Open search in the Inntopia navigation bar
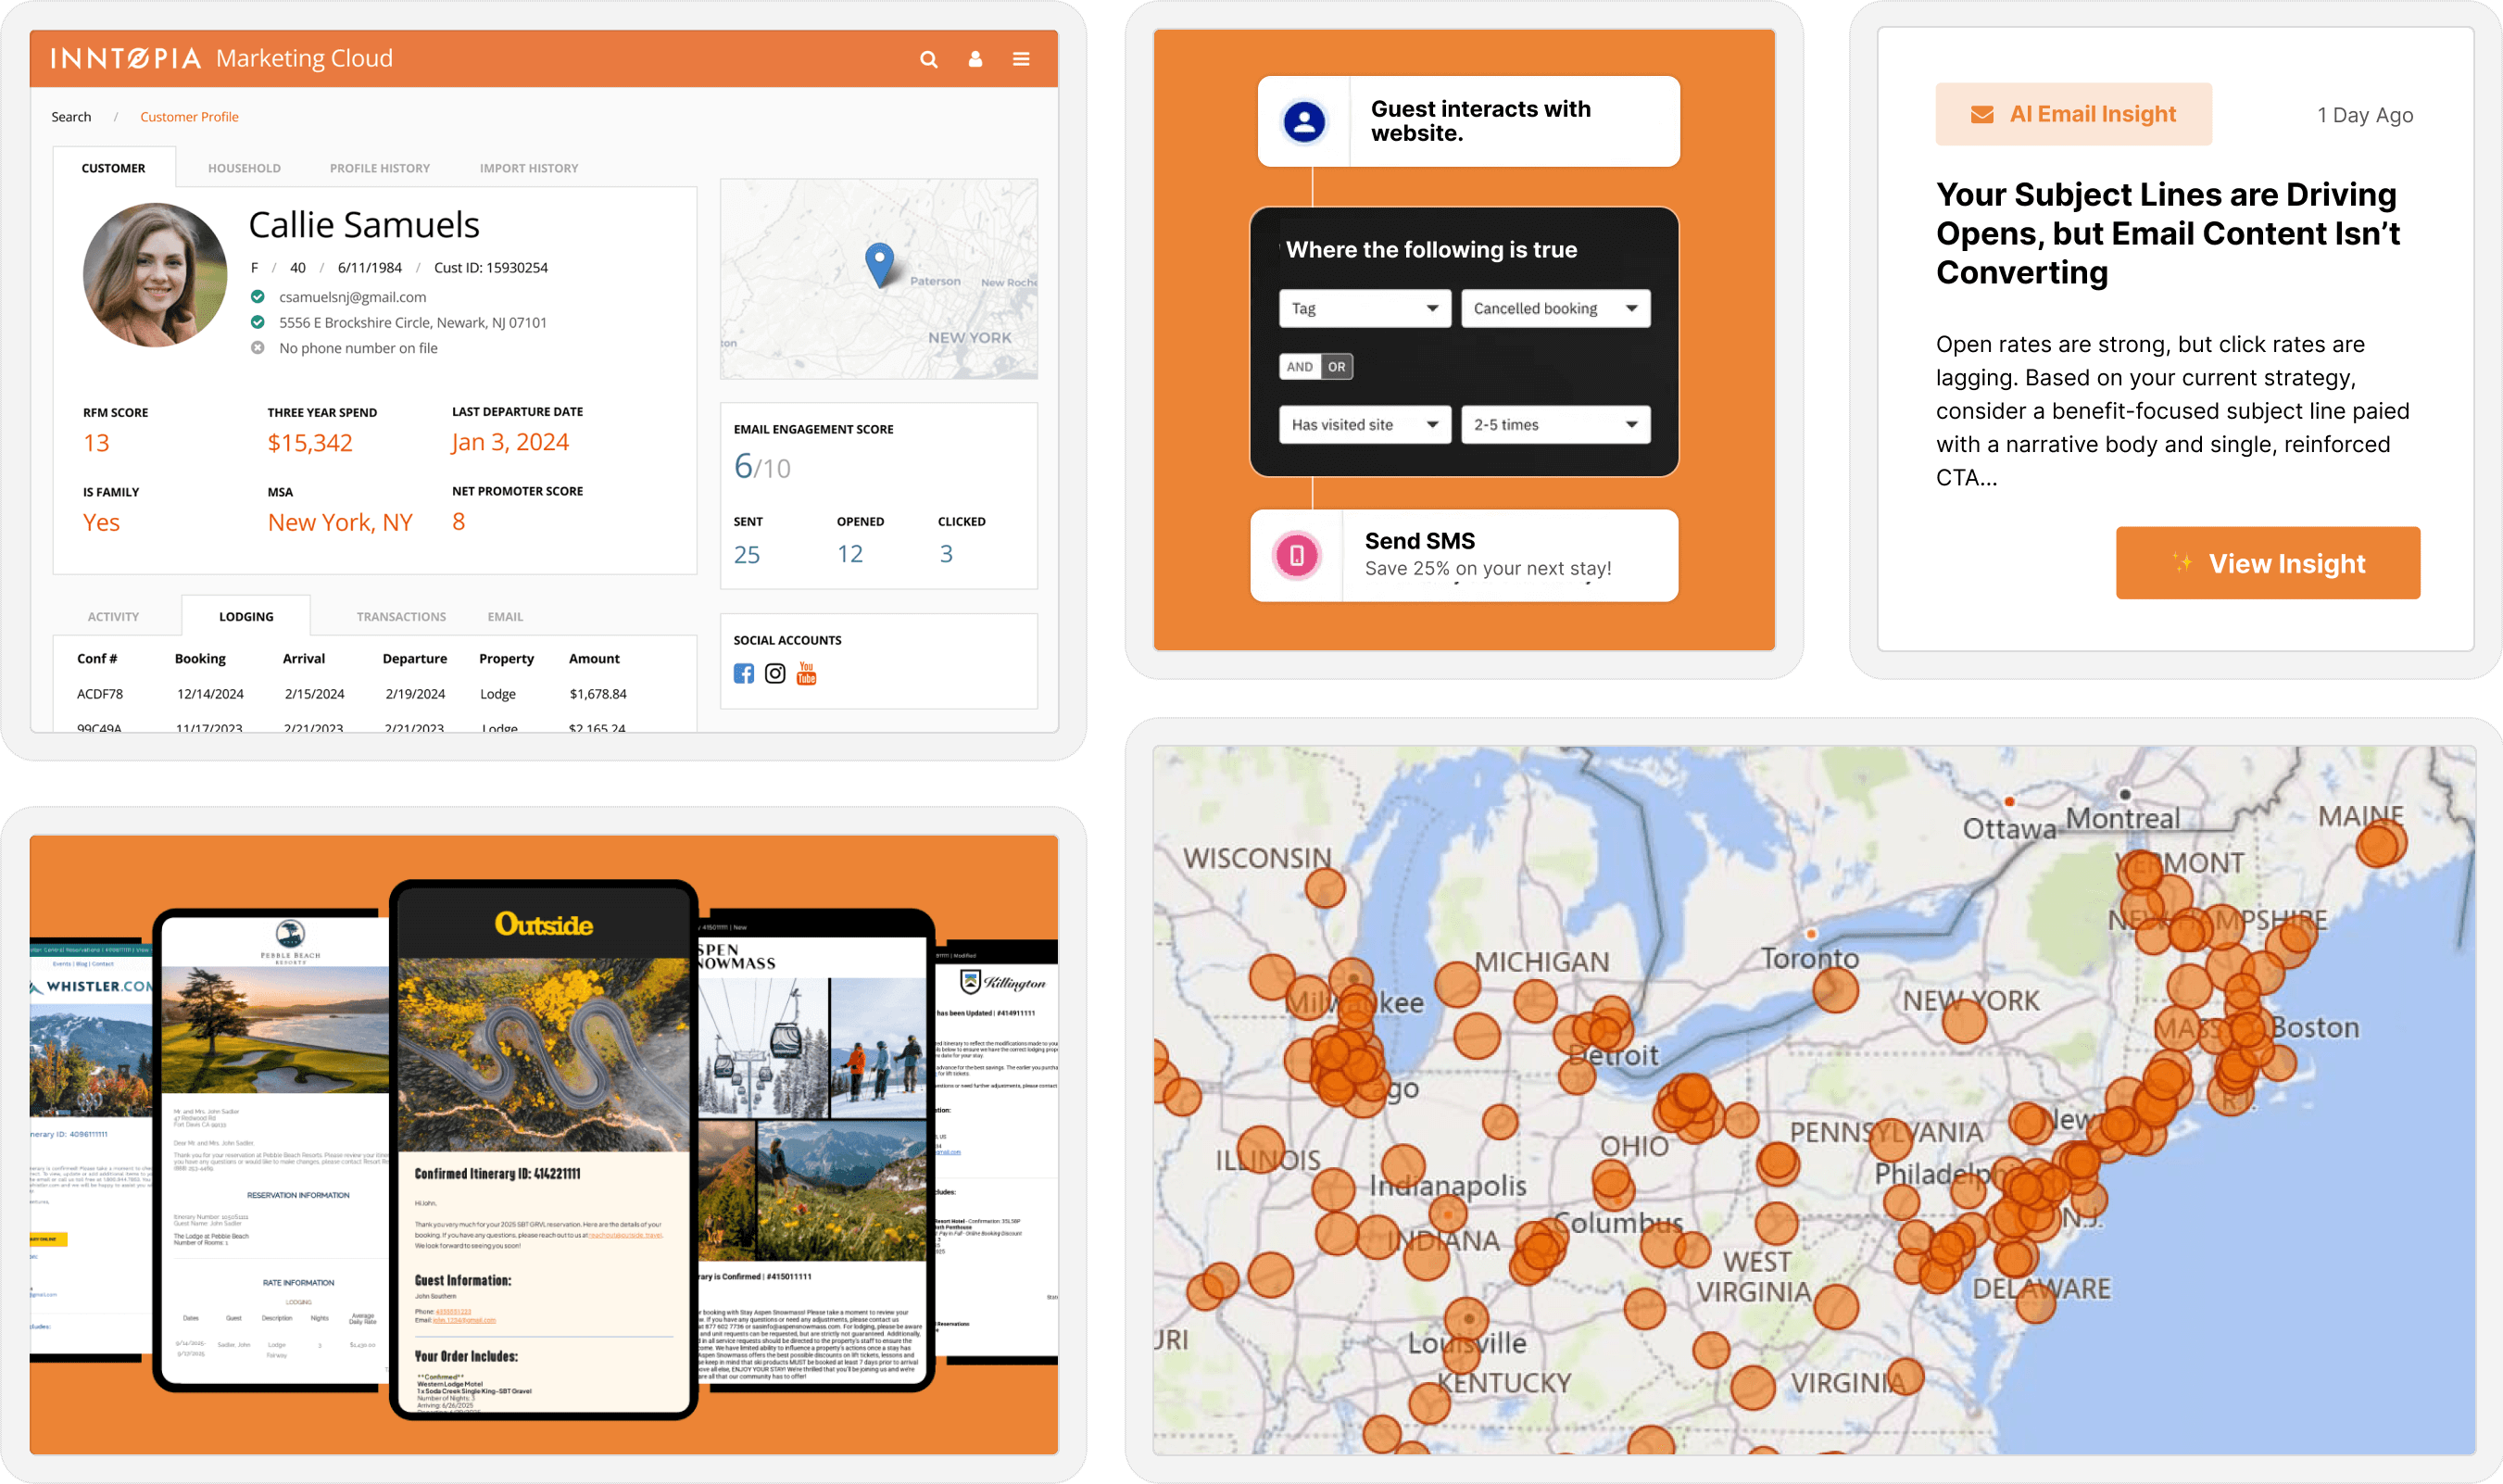The image size is (2503, 1484). point(929,59)
